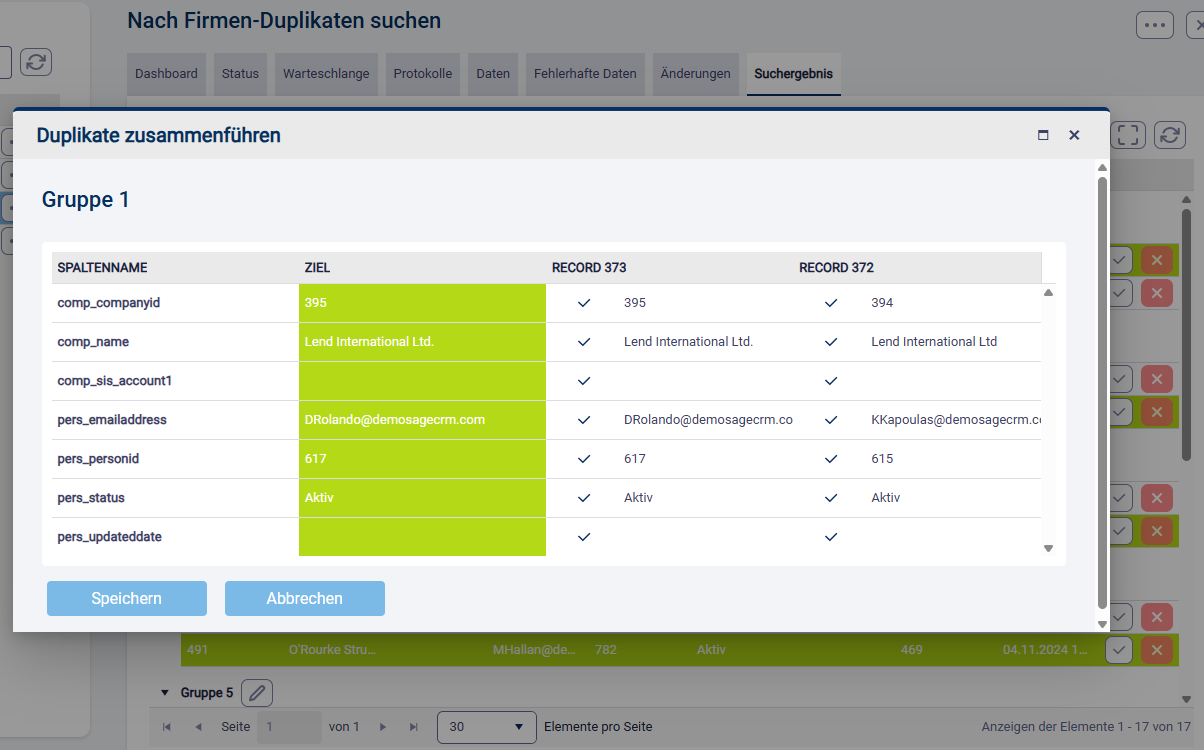Click the refresh icon beside the fullscreen icon

point(1168,134)
